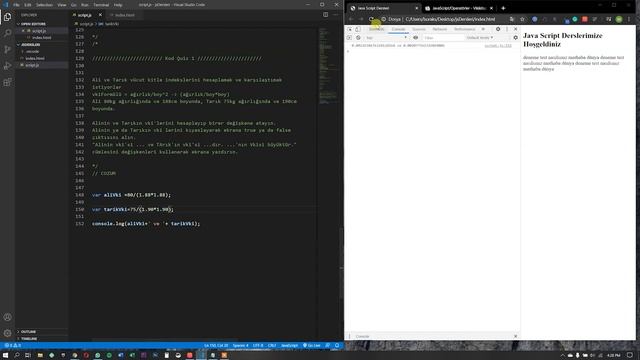This screenshot has height=360, width=640.
Task: Open the Run and Debug view
Action: 7,66
